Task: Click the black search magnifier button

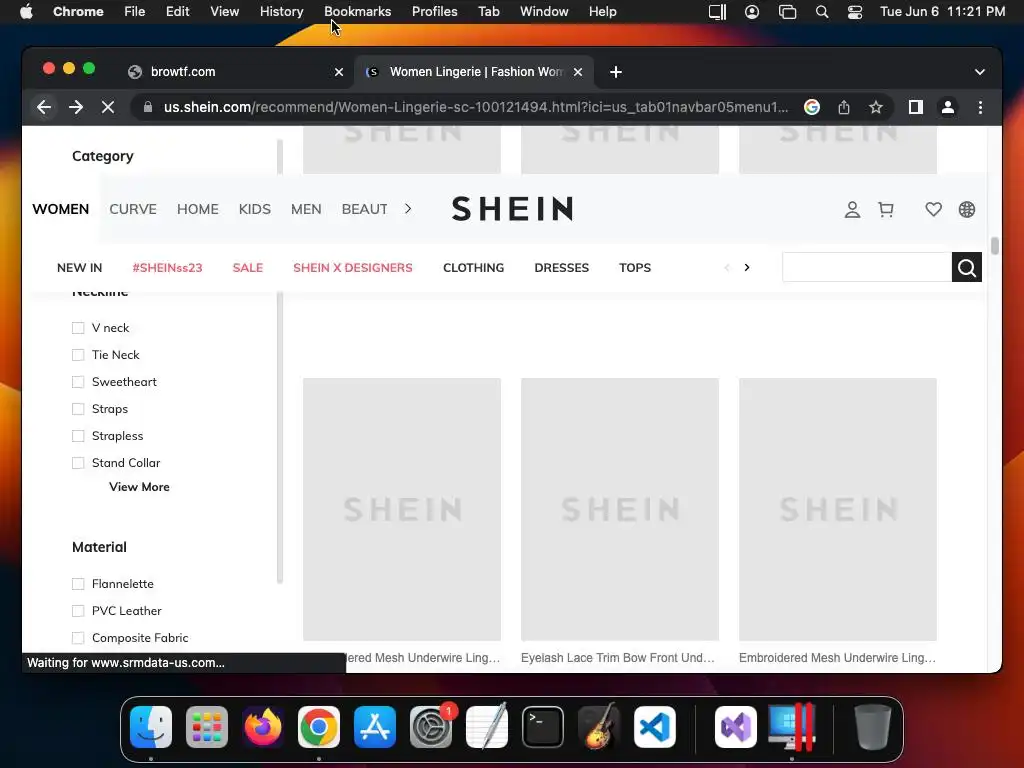Action: 967,267
